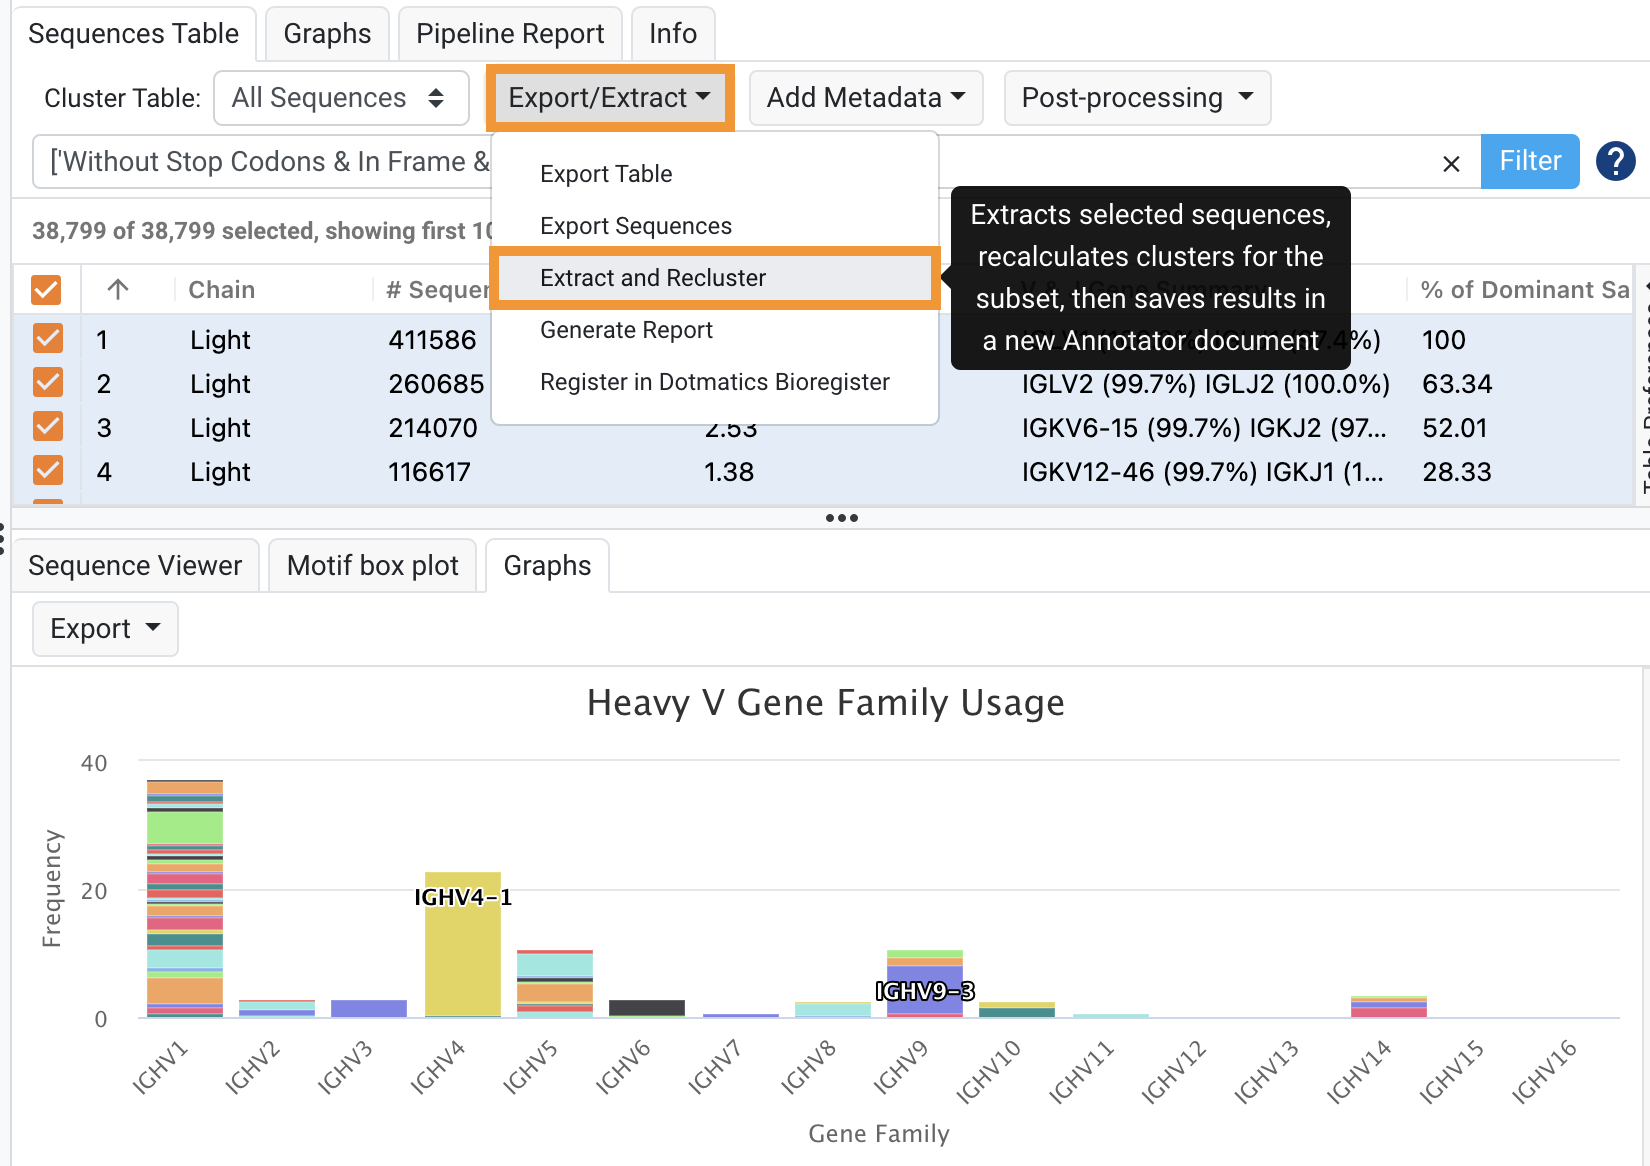
Task: Click the blue Filter button
Action: pyautogui.click(x=1529, y=161)
